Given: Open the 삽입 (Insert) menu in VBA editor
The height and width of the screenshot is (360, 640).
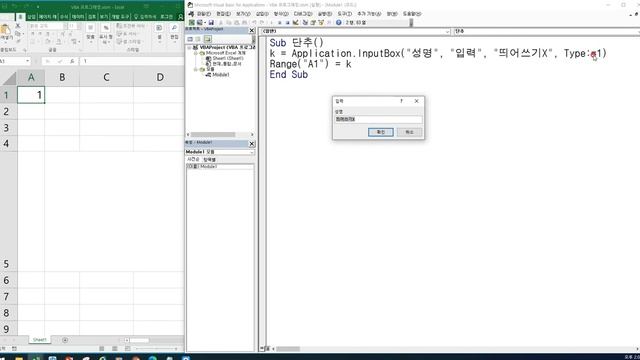Looking at the screenshot, I should pyautogui.click(x=262, y=14).
